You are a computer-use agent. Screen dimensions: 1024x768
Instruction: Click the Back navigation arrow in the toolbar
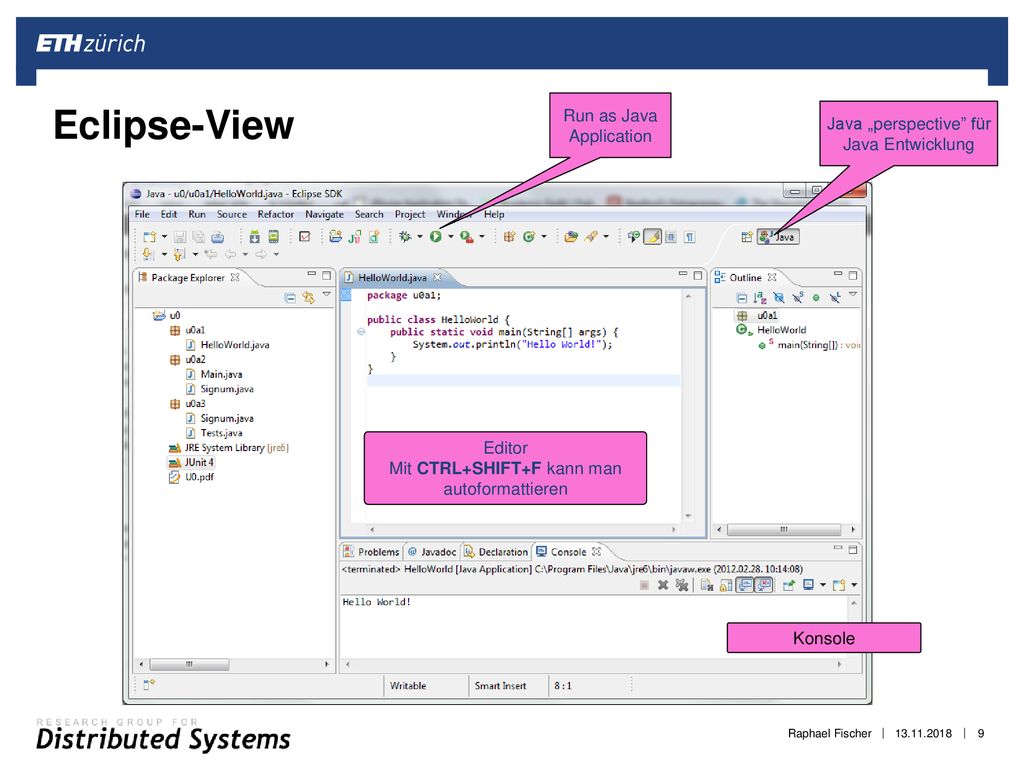[x=231, y=254]
